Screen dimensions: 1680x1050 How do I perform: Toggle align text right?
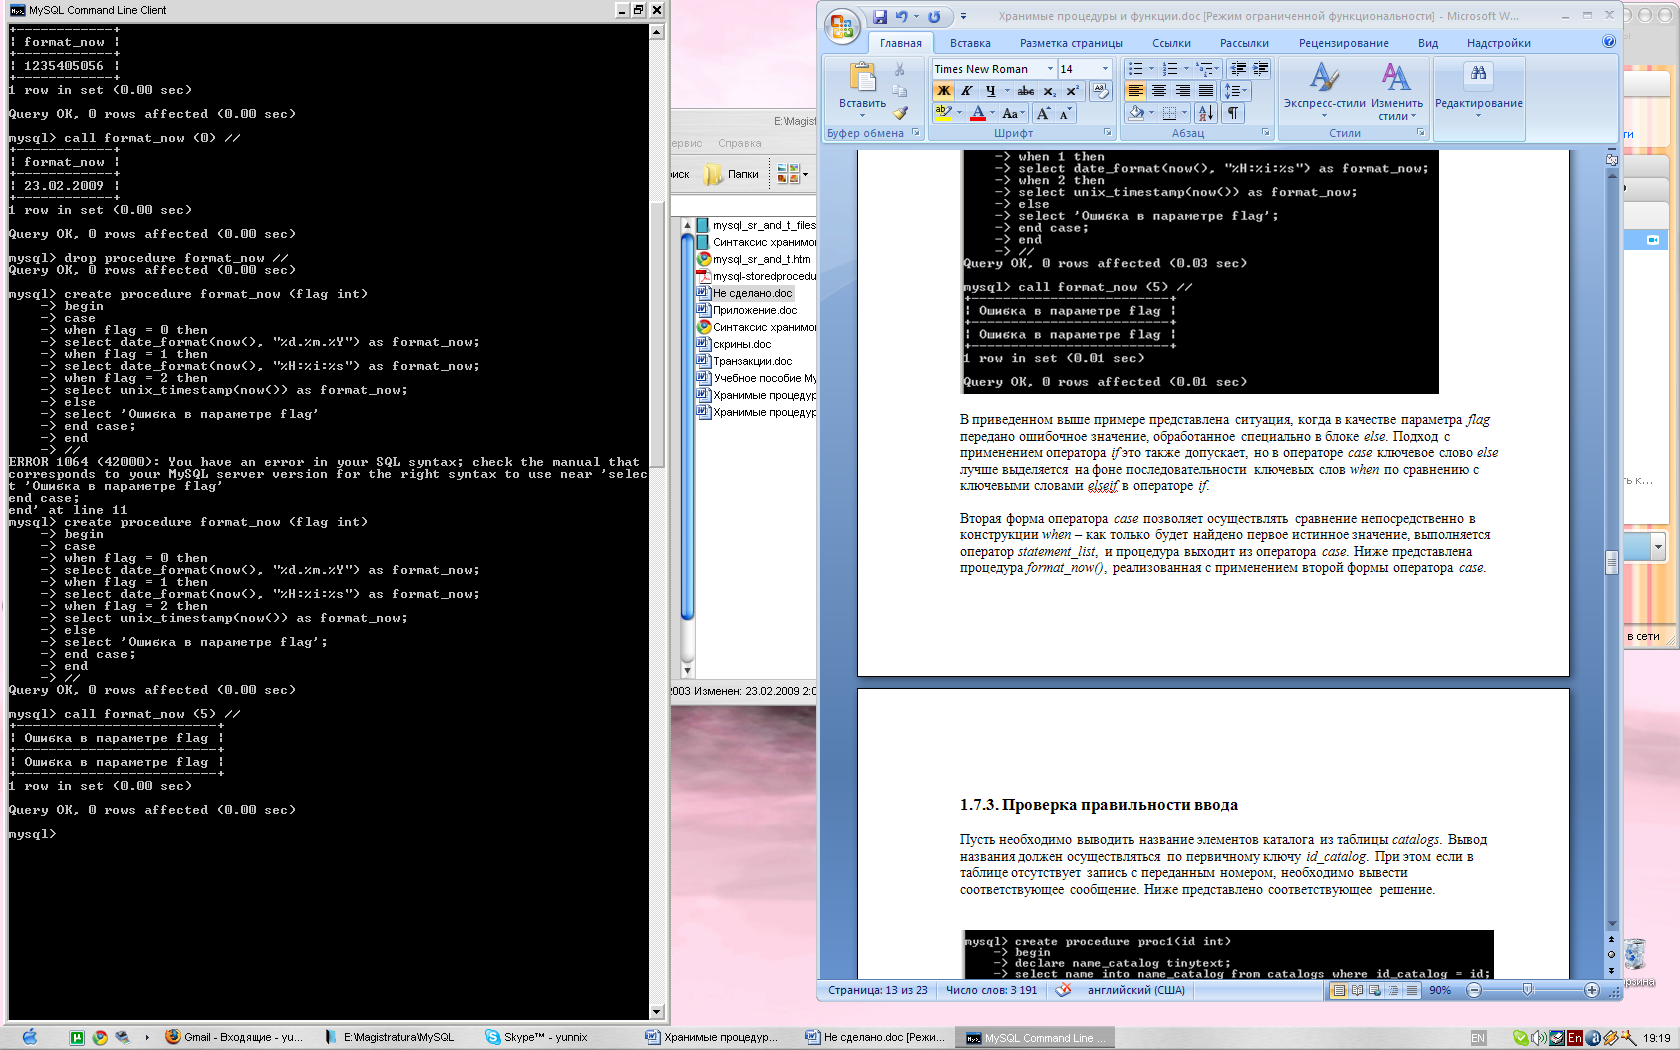[x=1182, y=91]
